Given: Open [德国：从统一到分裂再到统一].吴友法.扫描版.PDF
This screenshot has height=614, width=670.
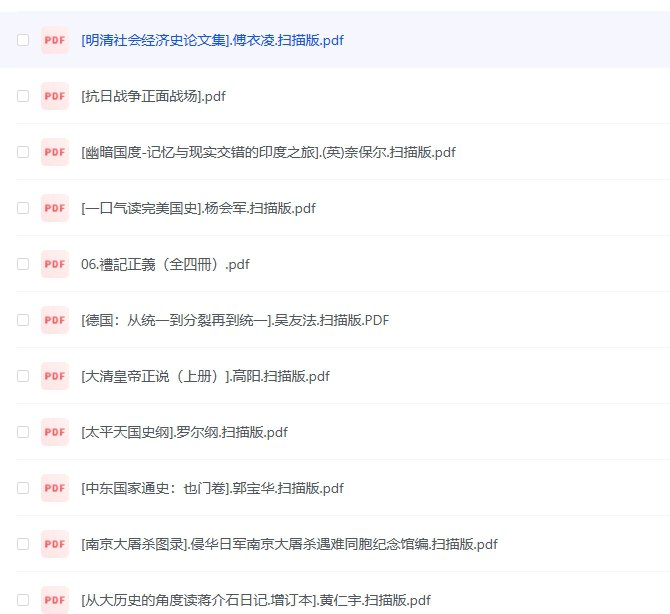Looking at the screenshot, I should (x=235, y=320).
